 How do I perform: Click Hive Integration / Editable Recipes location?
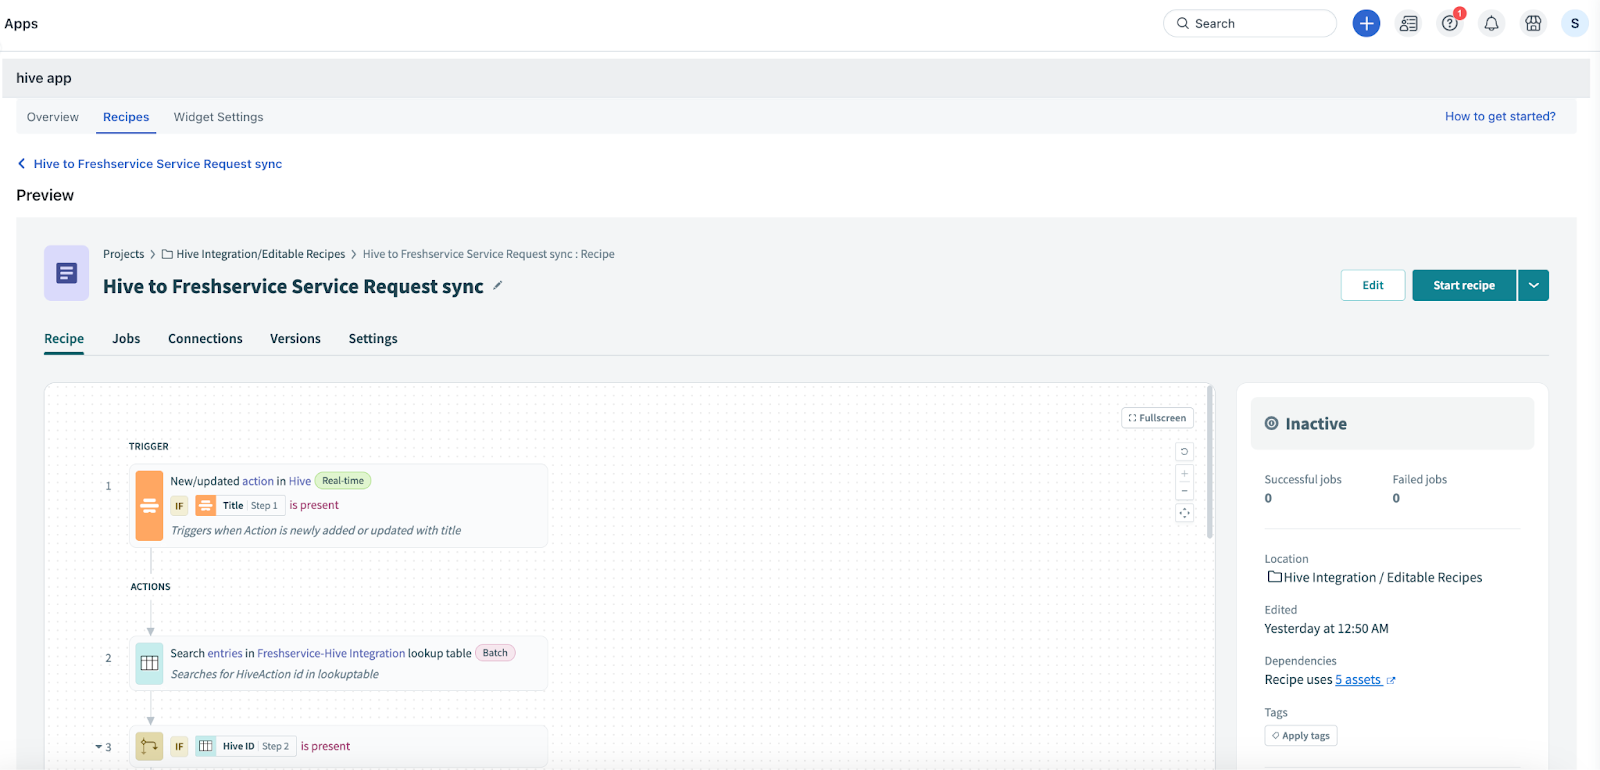point(1383,577)
